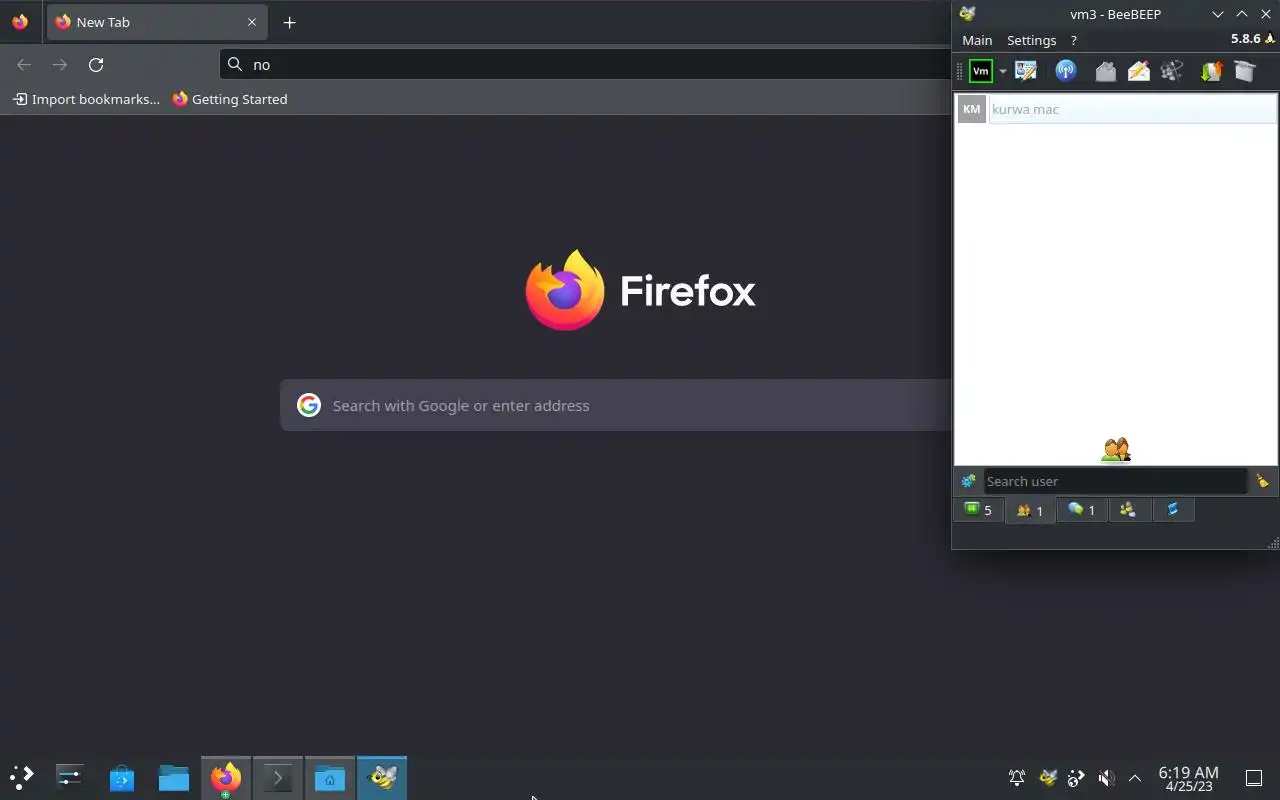This screenshot has height=800, width=1280.
Task: Close the New Tab tab in Firefox
Action: [x=252, y=22]
